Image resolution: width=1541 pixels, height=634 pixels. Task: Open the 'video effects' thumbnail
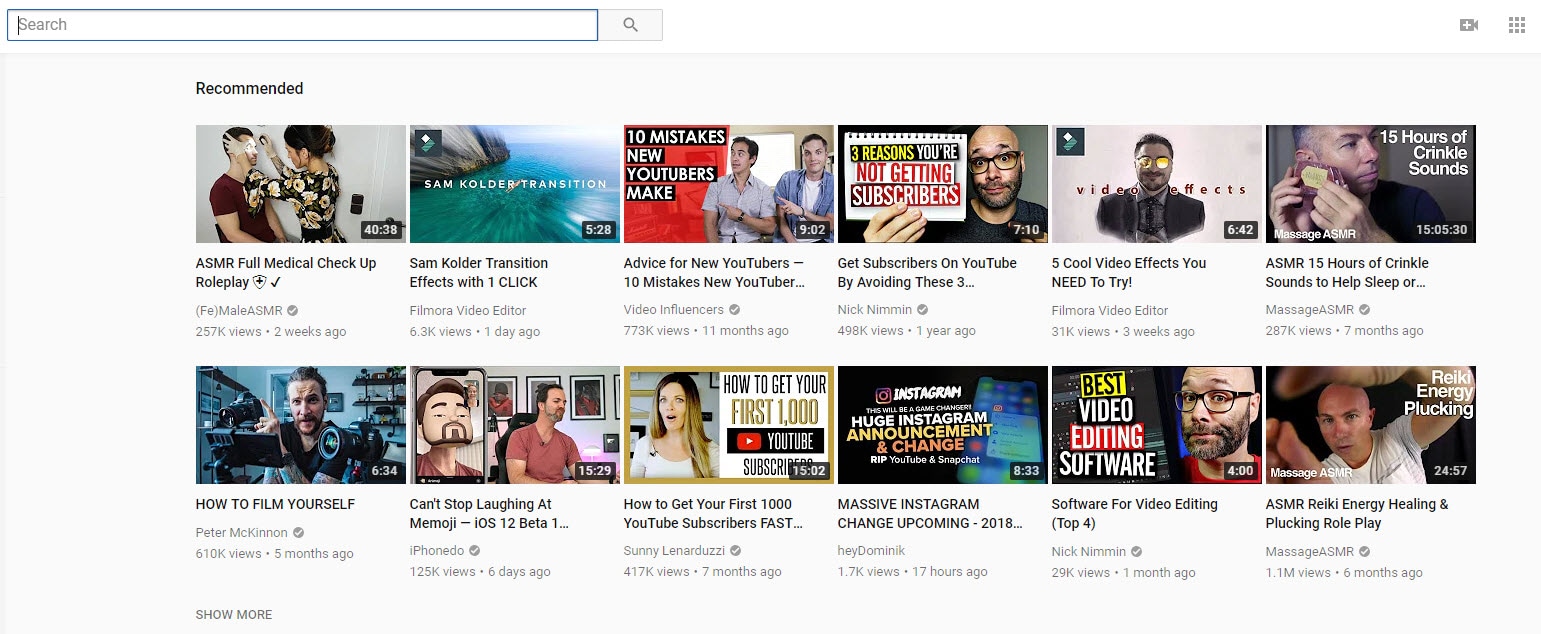point(1157,184)
